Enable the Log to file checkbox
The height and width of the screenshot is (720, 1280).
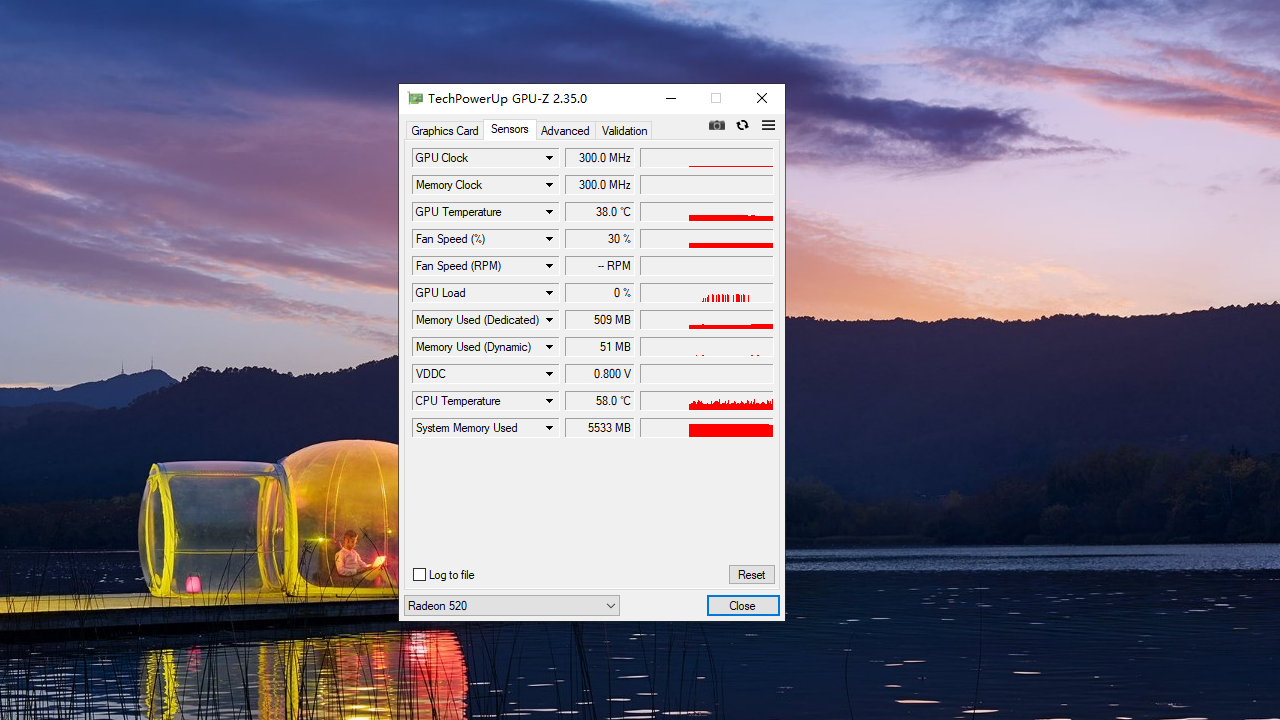[x=419, y=574]
